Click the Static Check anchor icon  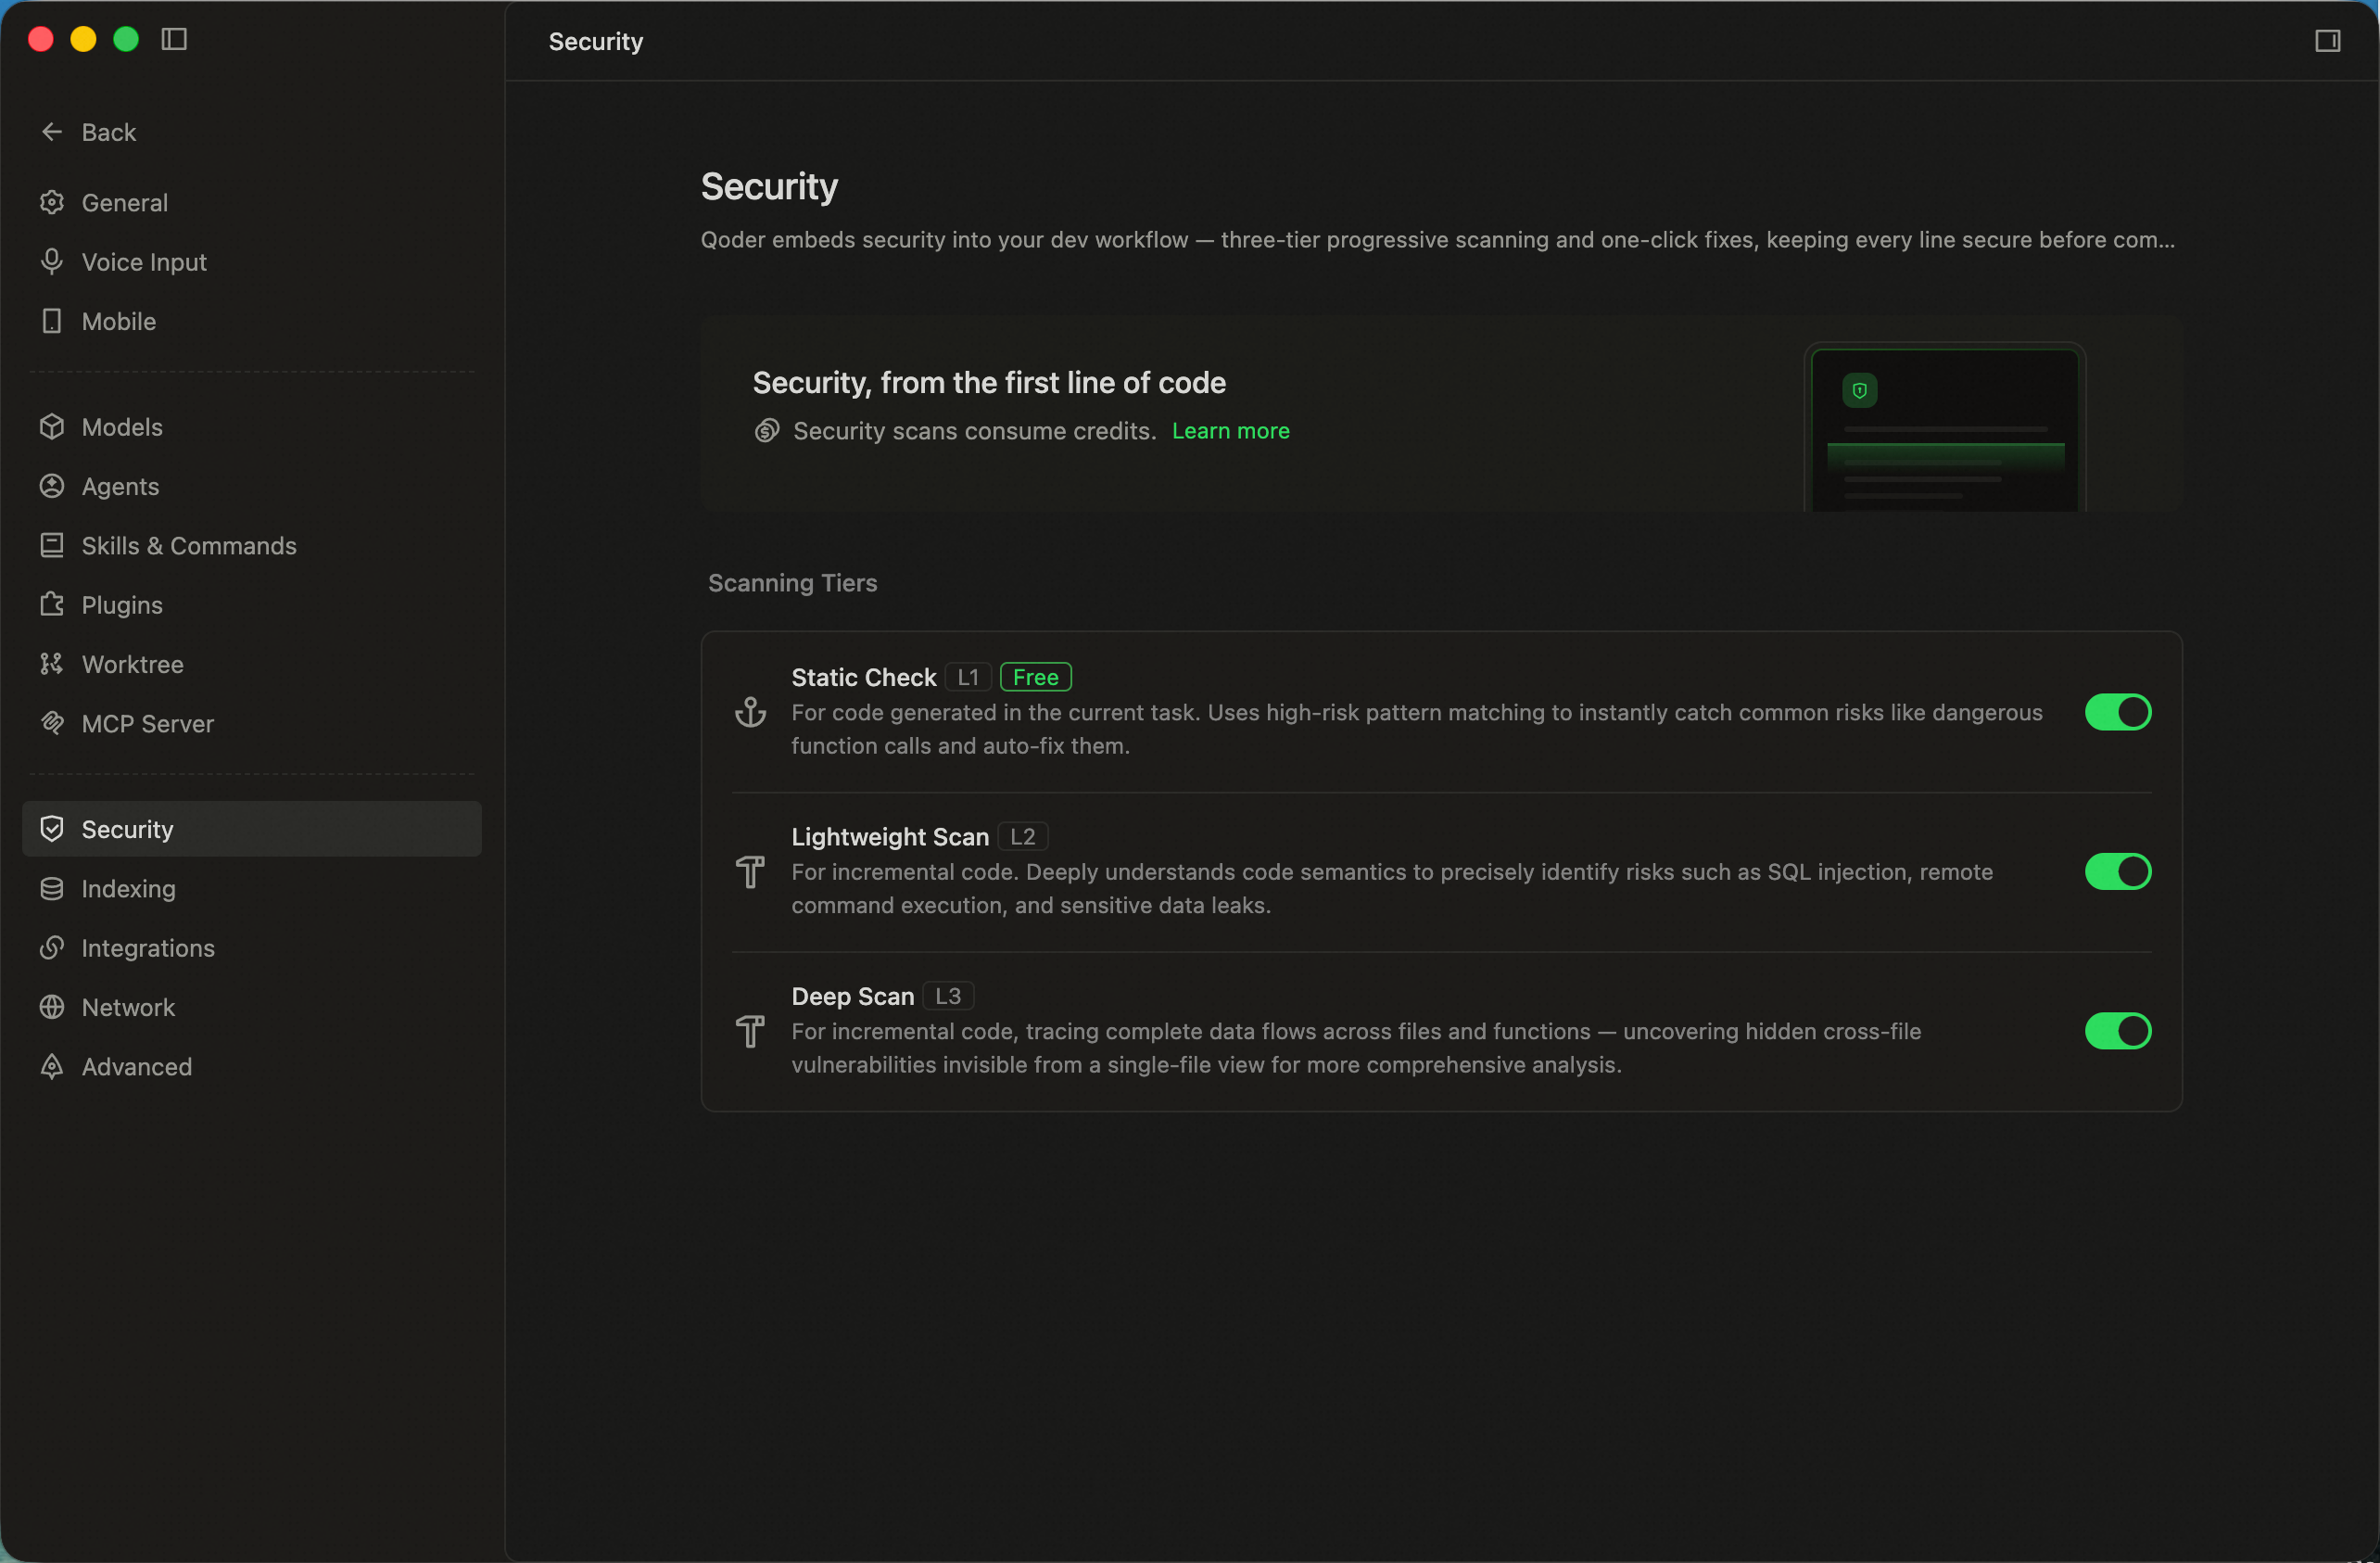click(x=751, y=712)
